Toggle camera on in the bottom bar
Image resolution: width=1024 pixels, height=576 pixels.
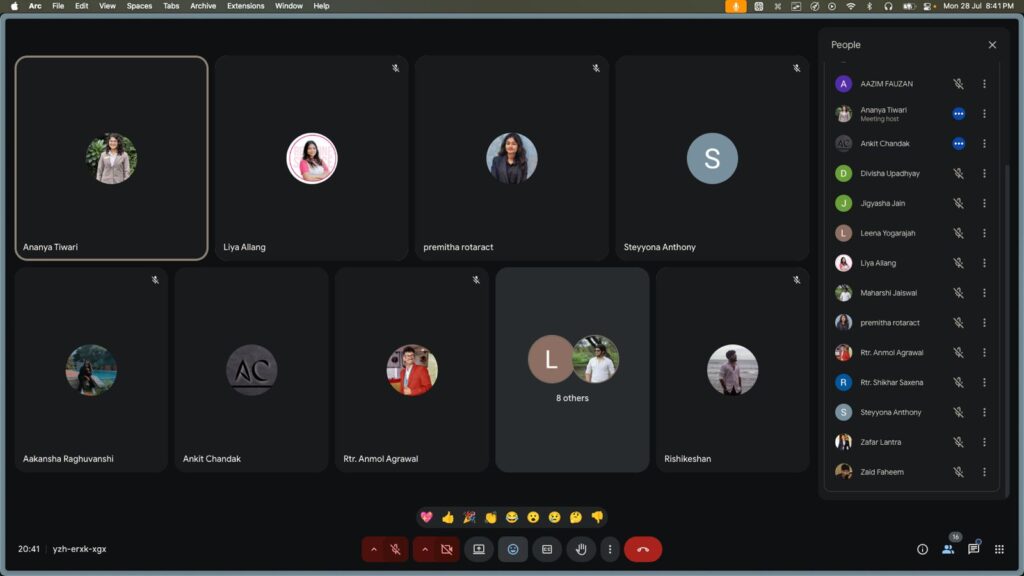[447, 549]
